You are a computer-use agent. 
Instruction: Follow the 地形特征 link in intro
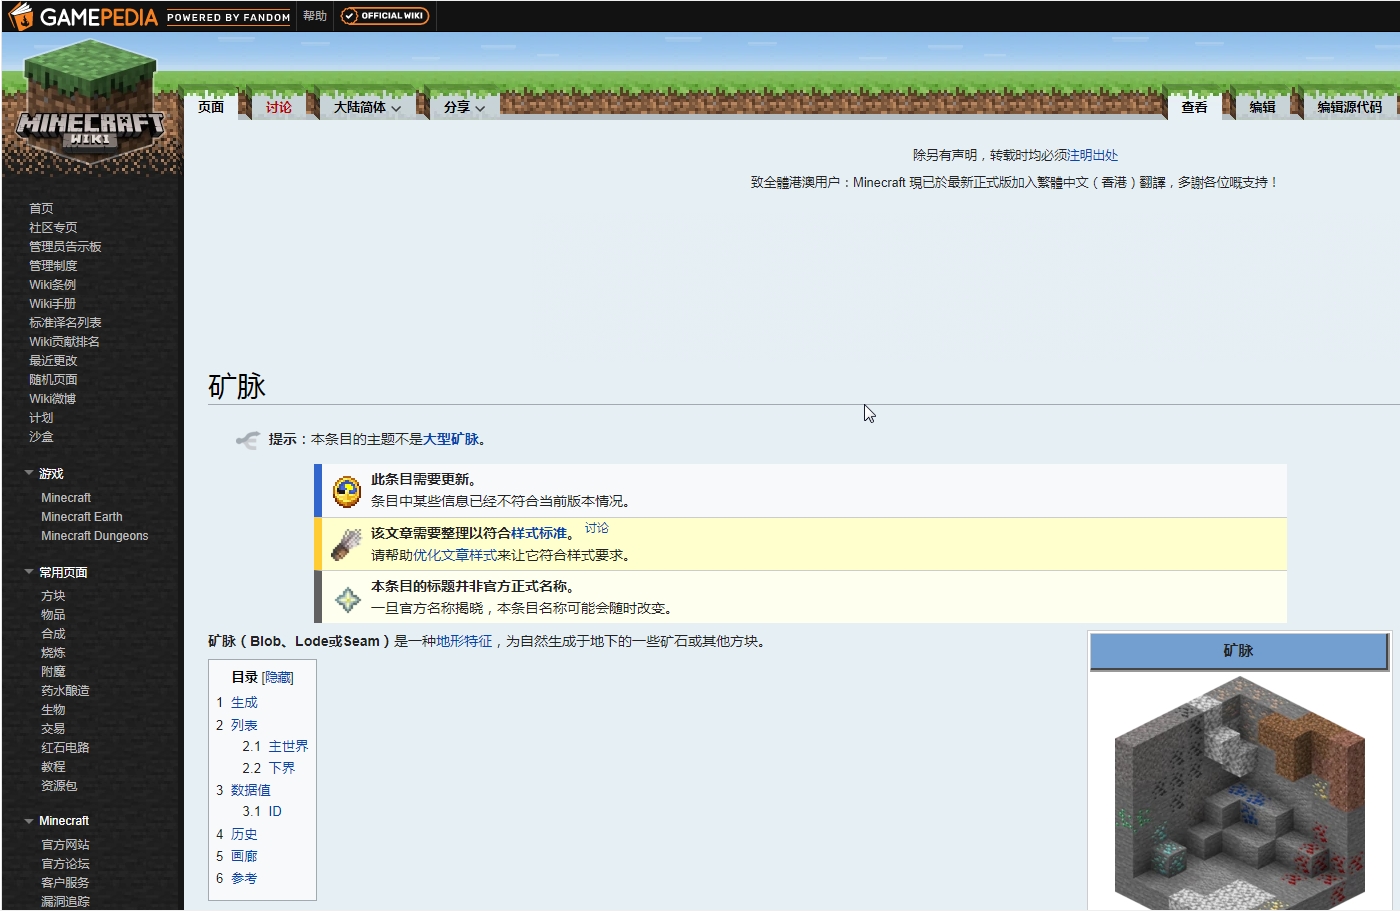(x=464, y=641)
